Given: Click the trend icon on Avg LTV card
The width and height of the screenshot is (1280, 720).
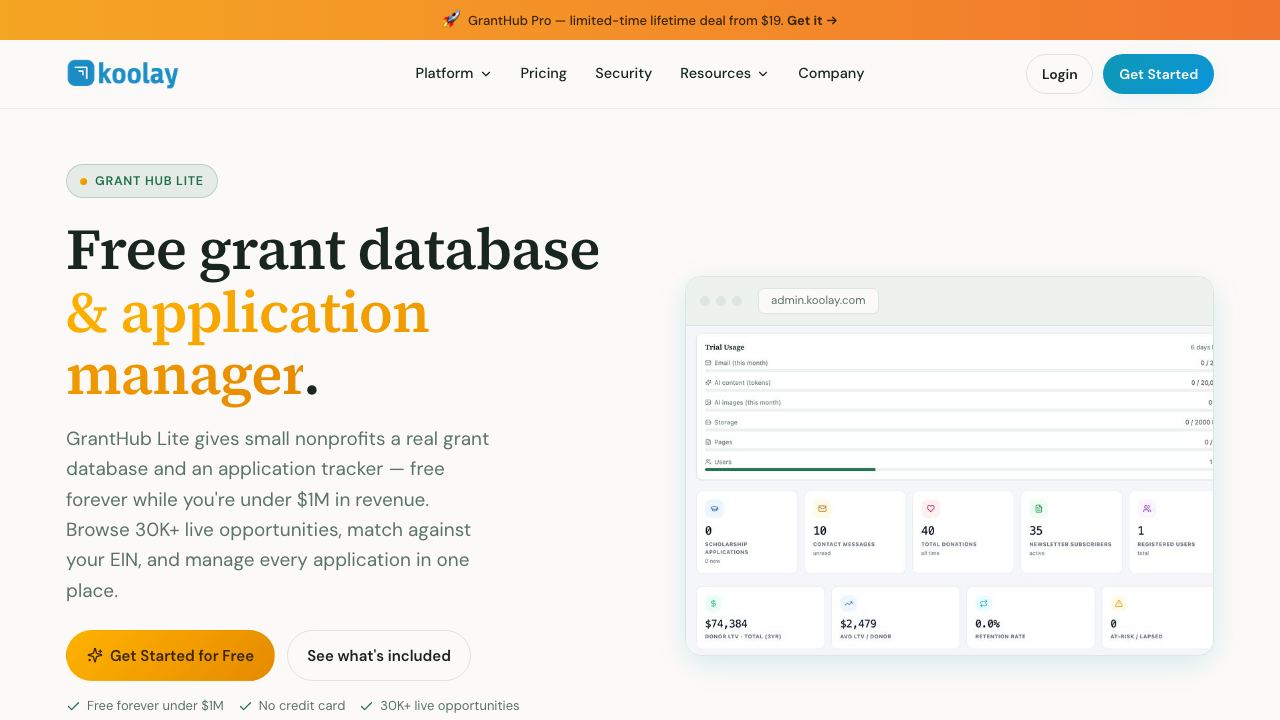Looking at the screenshot, I should (x=848, y=603).
